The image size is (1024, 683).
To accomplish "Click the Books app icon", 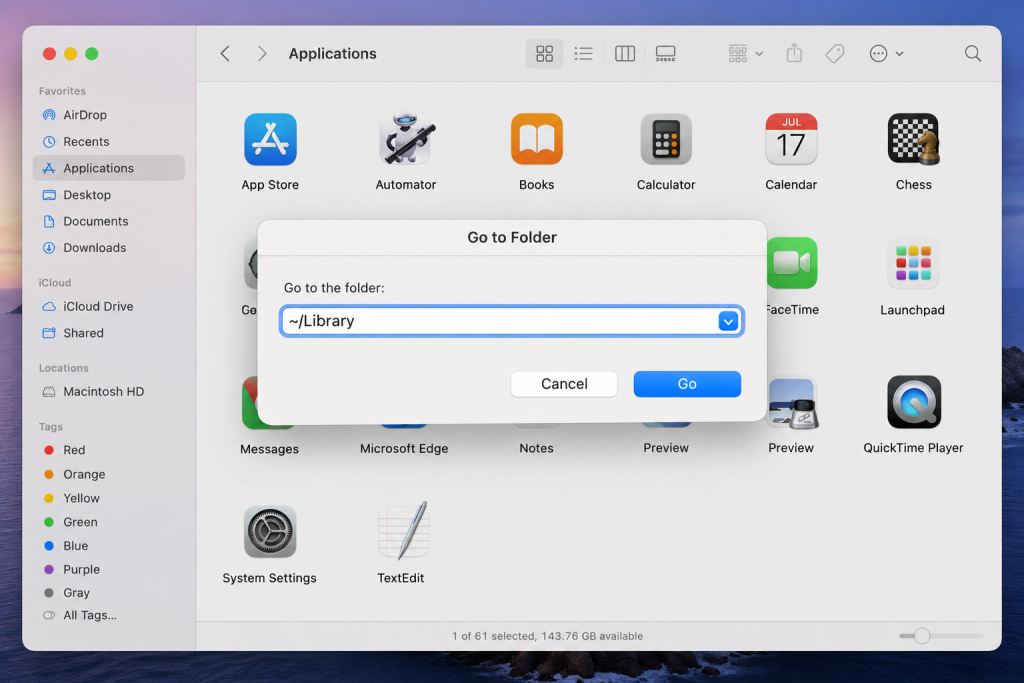I will (x=536, y=139).
